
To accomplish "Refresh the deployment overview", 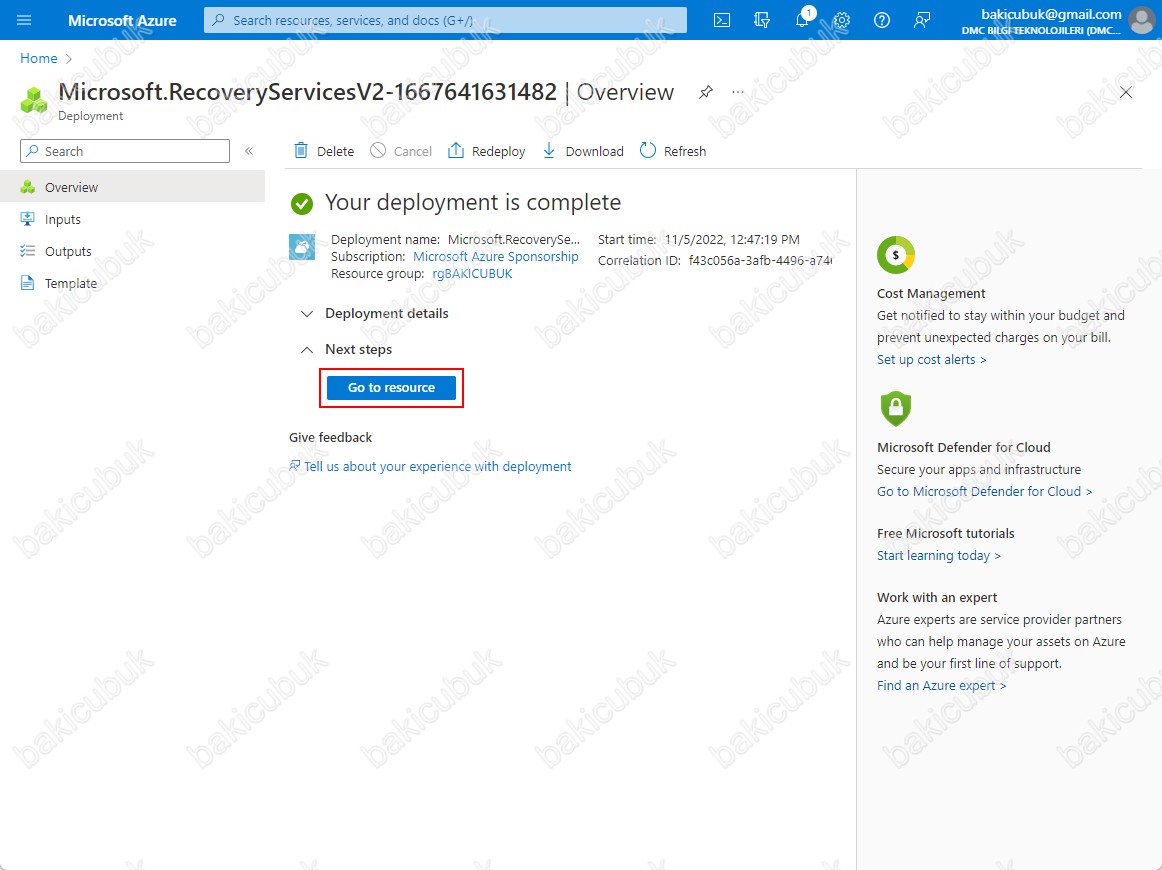I will click(673, 151).
